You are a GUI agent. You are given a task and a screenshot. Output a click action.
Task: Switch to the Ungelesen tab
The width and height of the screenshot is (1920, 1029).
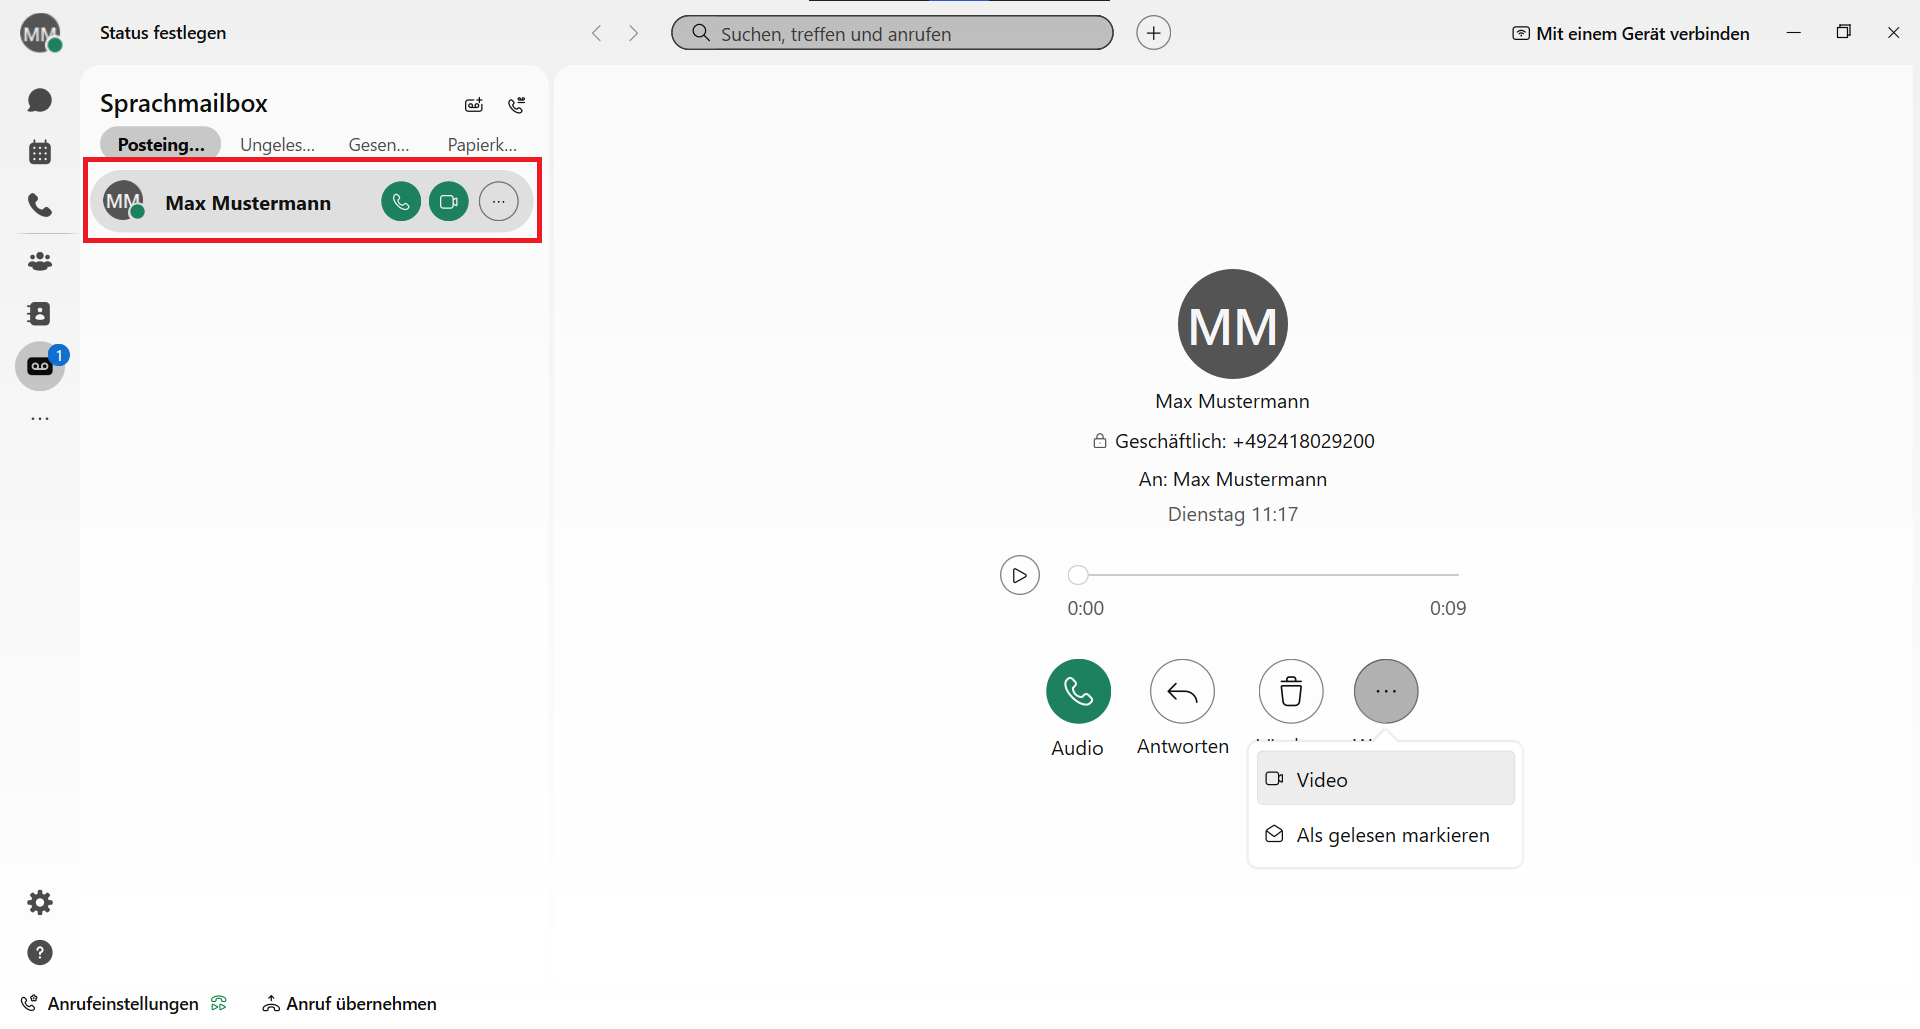[277, 145]
